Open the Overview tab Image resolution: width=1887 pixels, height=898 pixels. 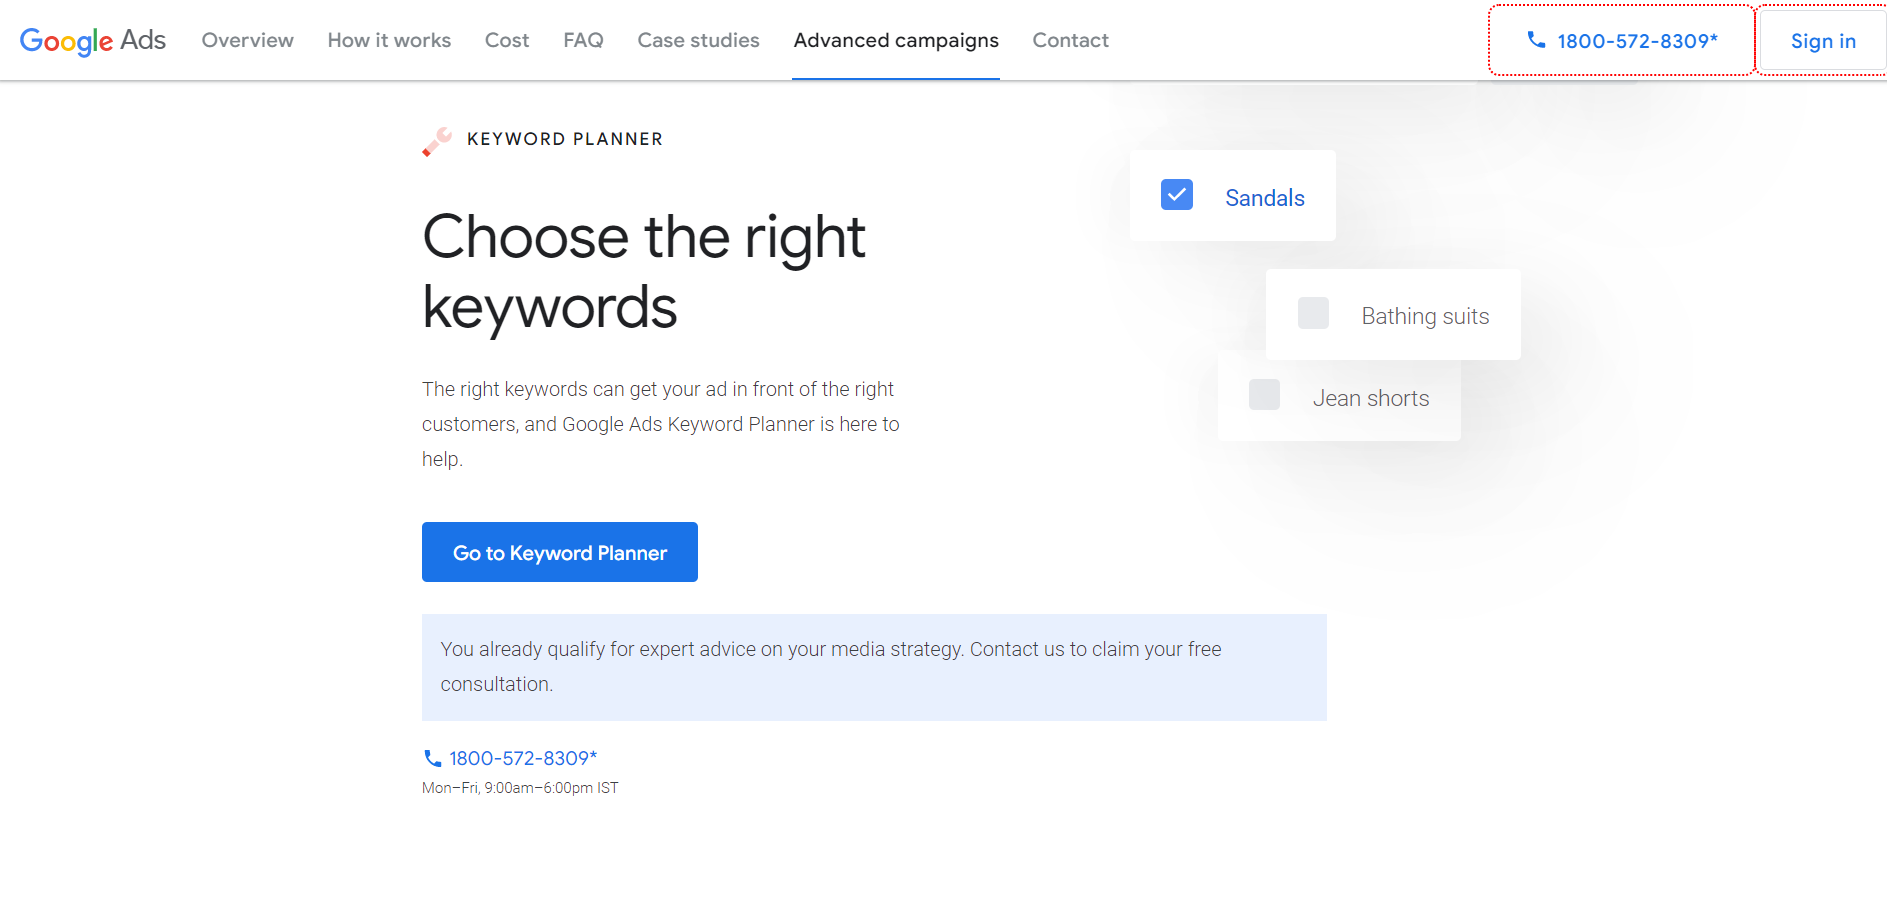248,40
